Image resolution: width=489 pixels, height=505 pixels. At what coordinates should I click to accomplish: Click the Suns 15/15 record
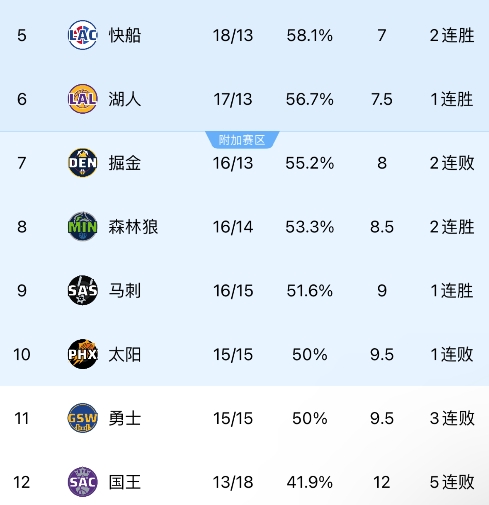[233, 355]
